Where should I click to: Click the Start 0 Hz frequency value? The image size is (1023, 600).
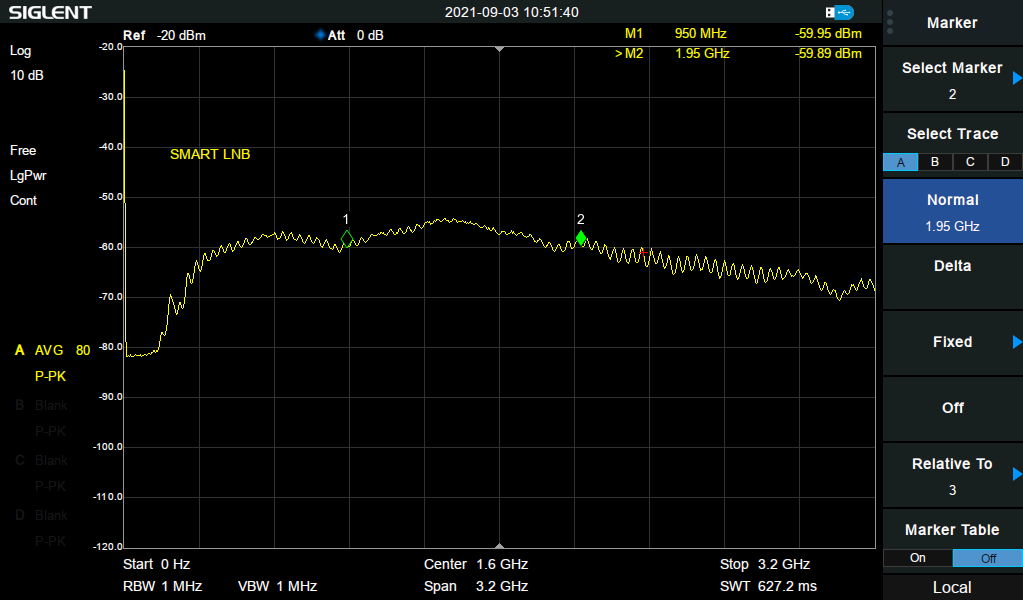(x=157, y=564)
